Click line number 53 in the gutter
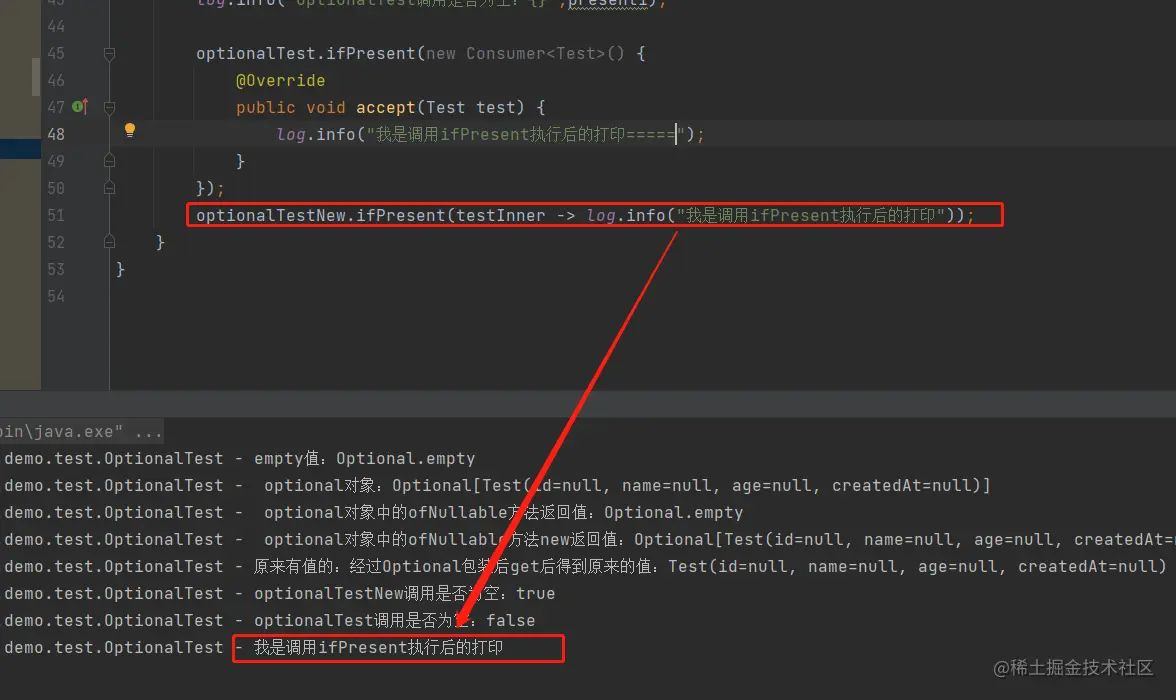The image size is (1176, 700). tap(56, 269)
